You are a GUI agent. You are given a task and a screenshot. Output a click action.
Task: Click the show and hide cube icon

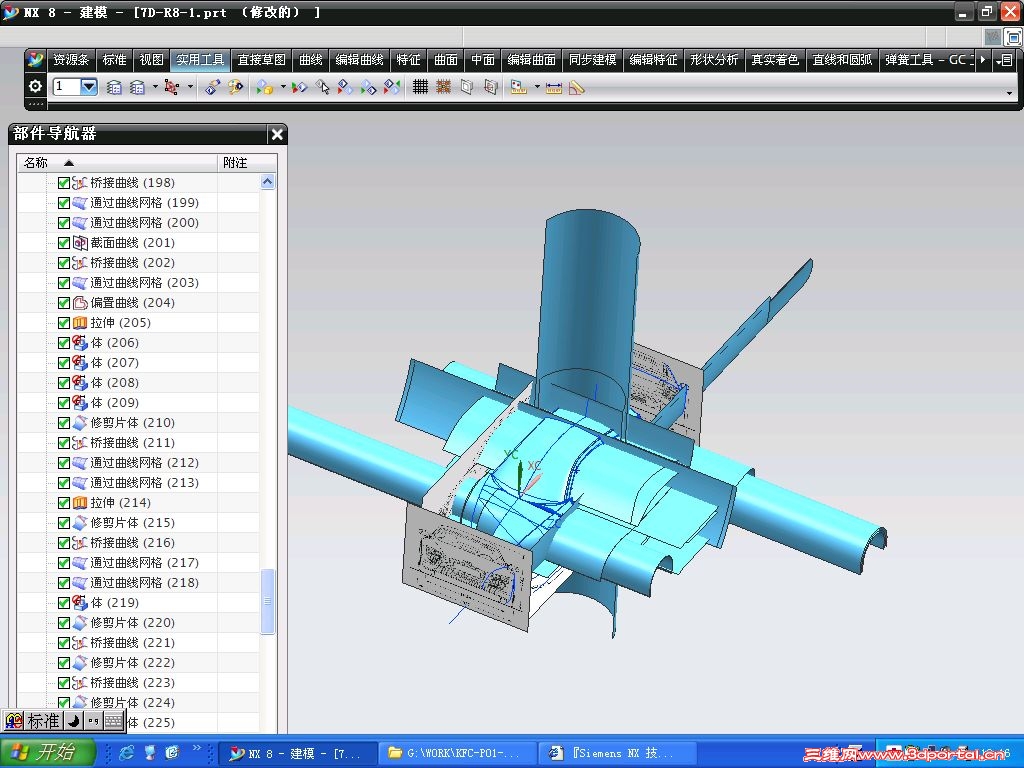(264, 87)
